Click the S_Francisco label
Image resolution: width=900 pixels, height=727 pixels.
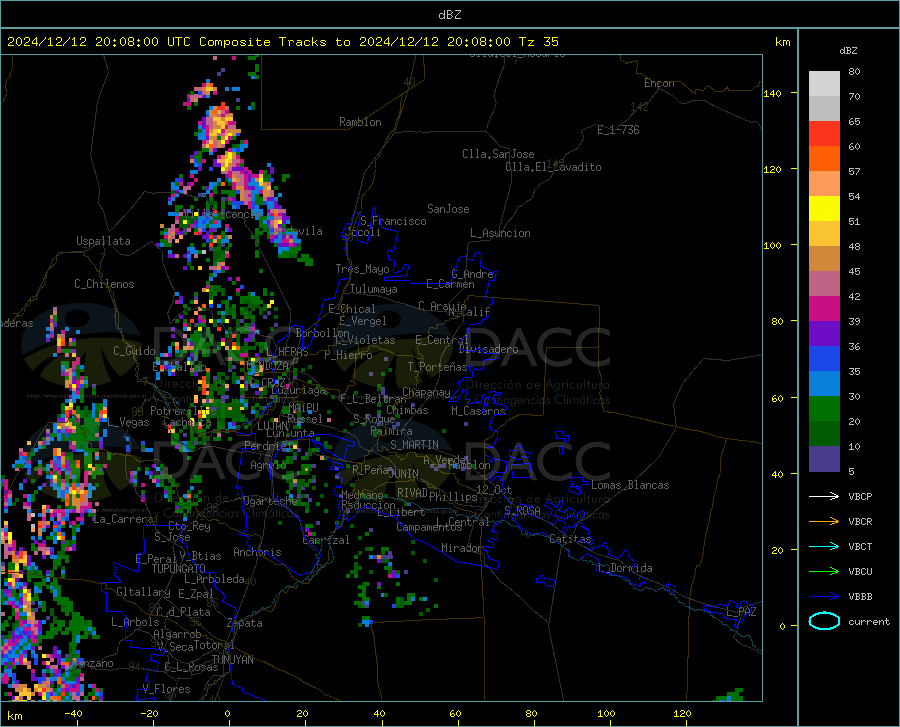click(393, 221)
